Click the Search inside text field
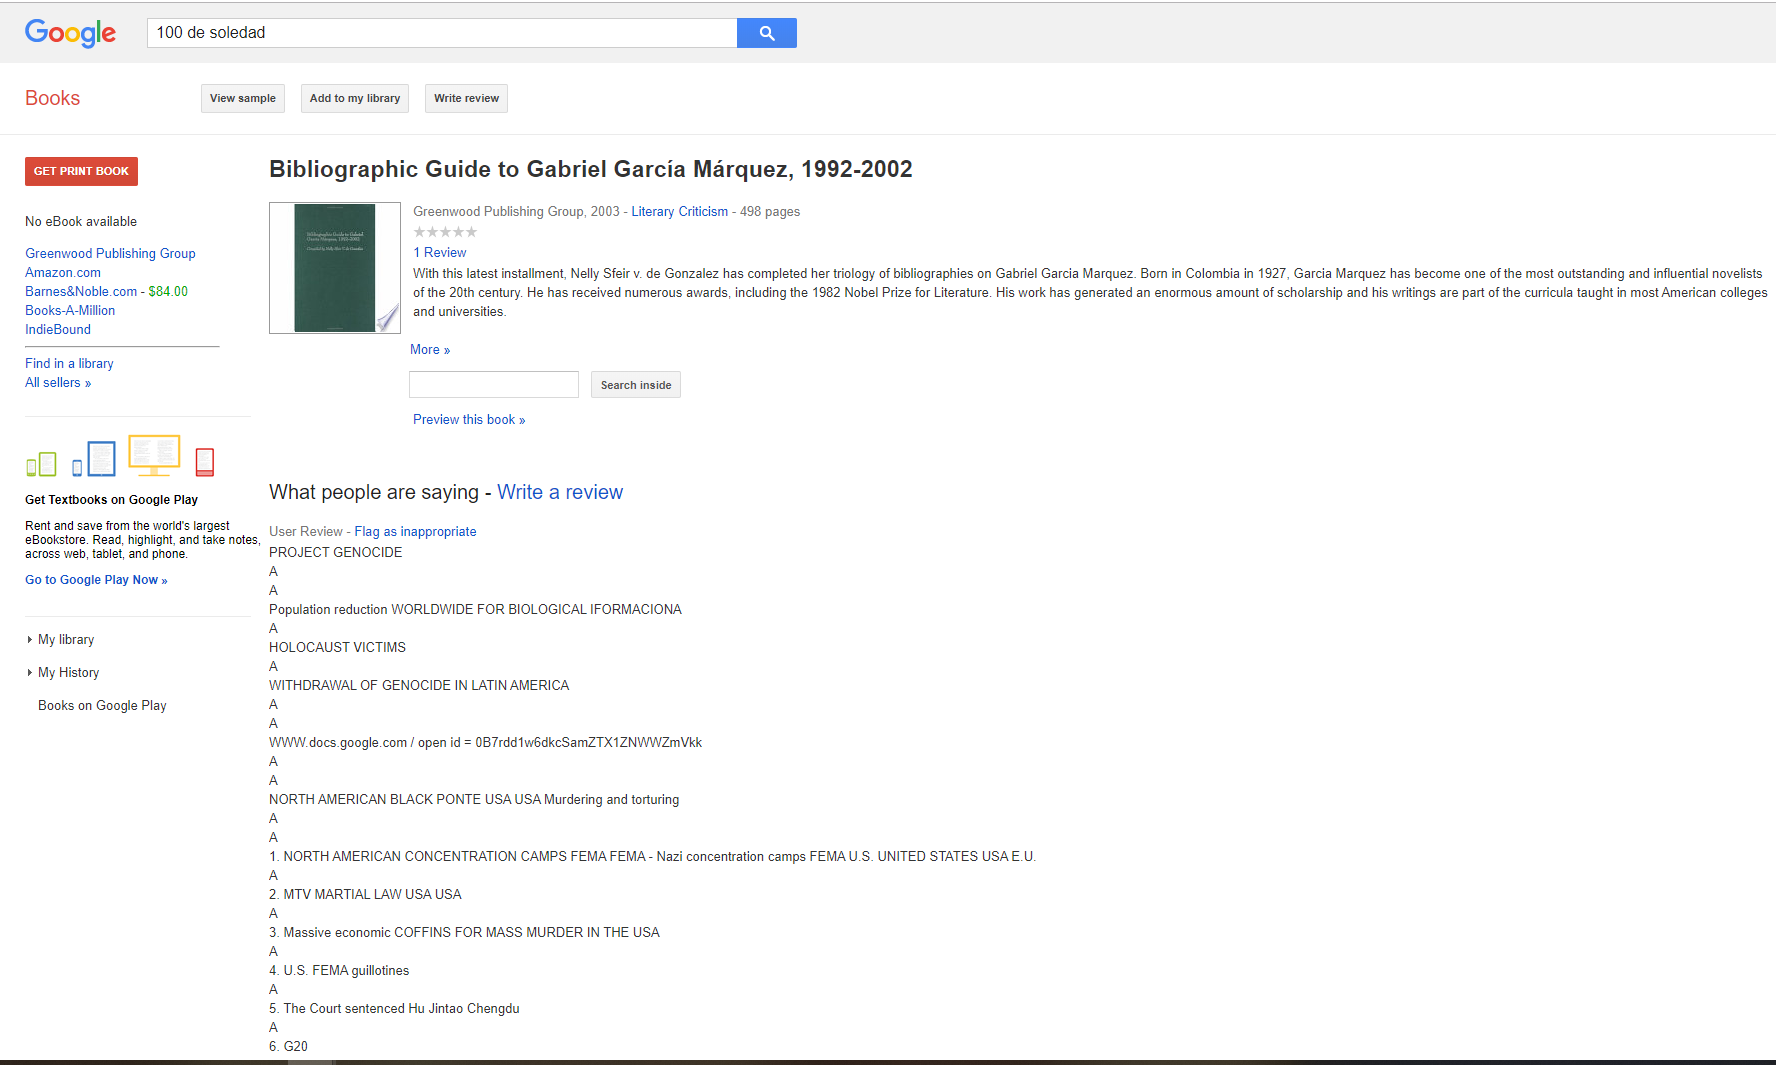The image size is (1776, 1065). (x=494, y=385)
